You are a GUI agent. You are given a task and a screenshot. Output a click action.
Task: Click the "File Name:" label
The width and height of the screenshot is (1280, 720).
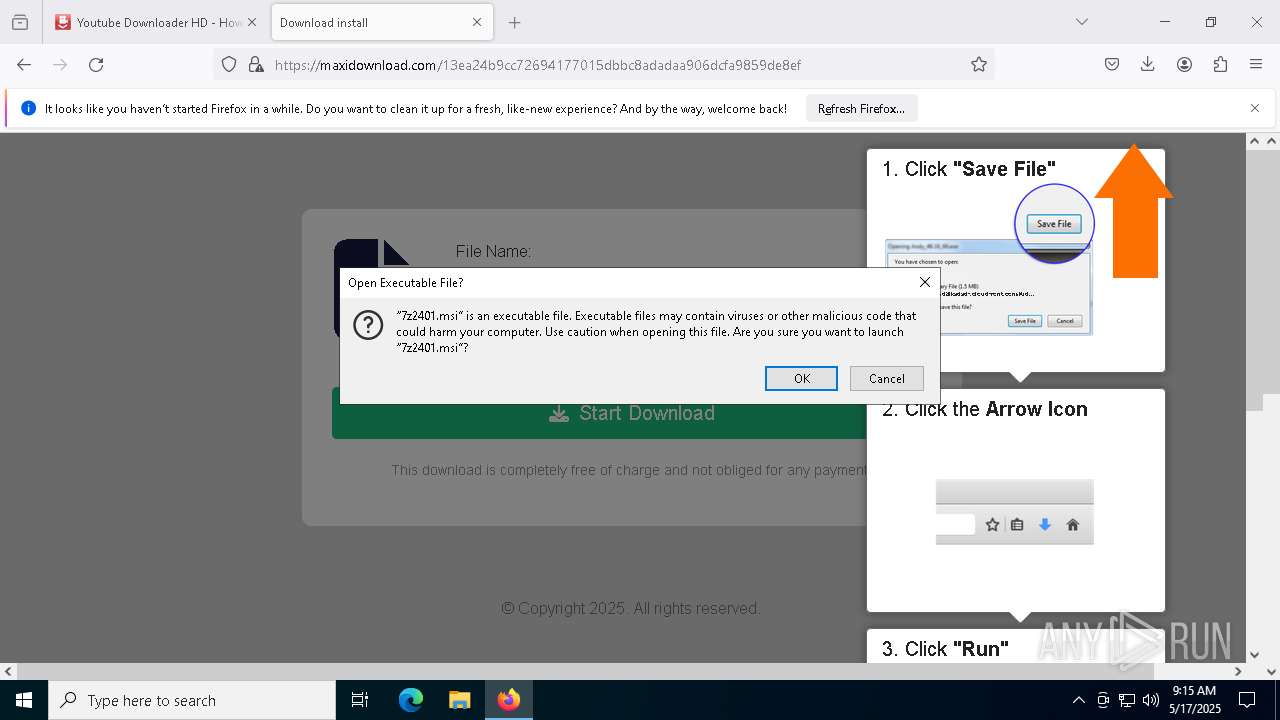[493, 251]
